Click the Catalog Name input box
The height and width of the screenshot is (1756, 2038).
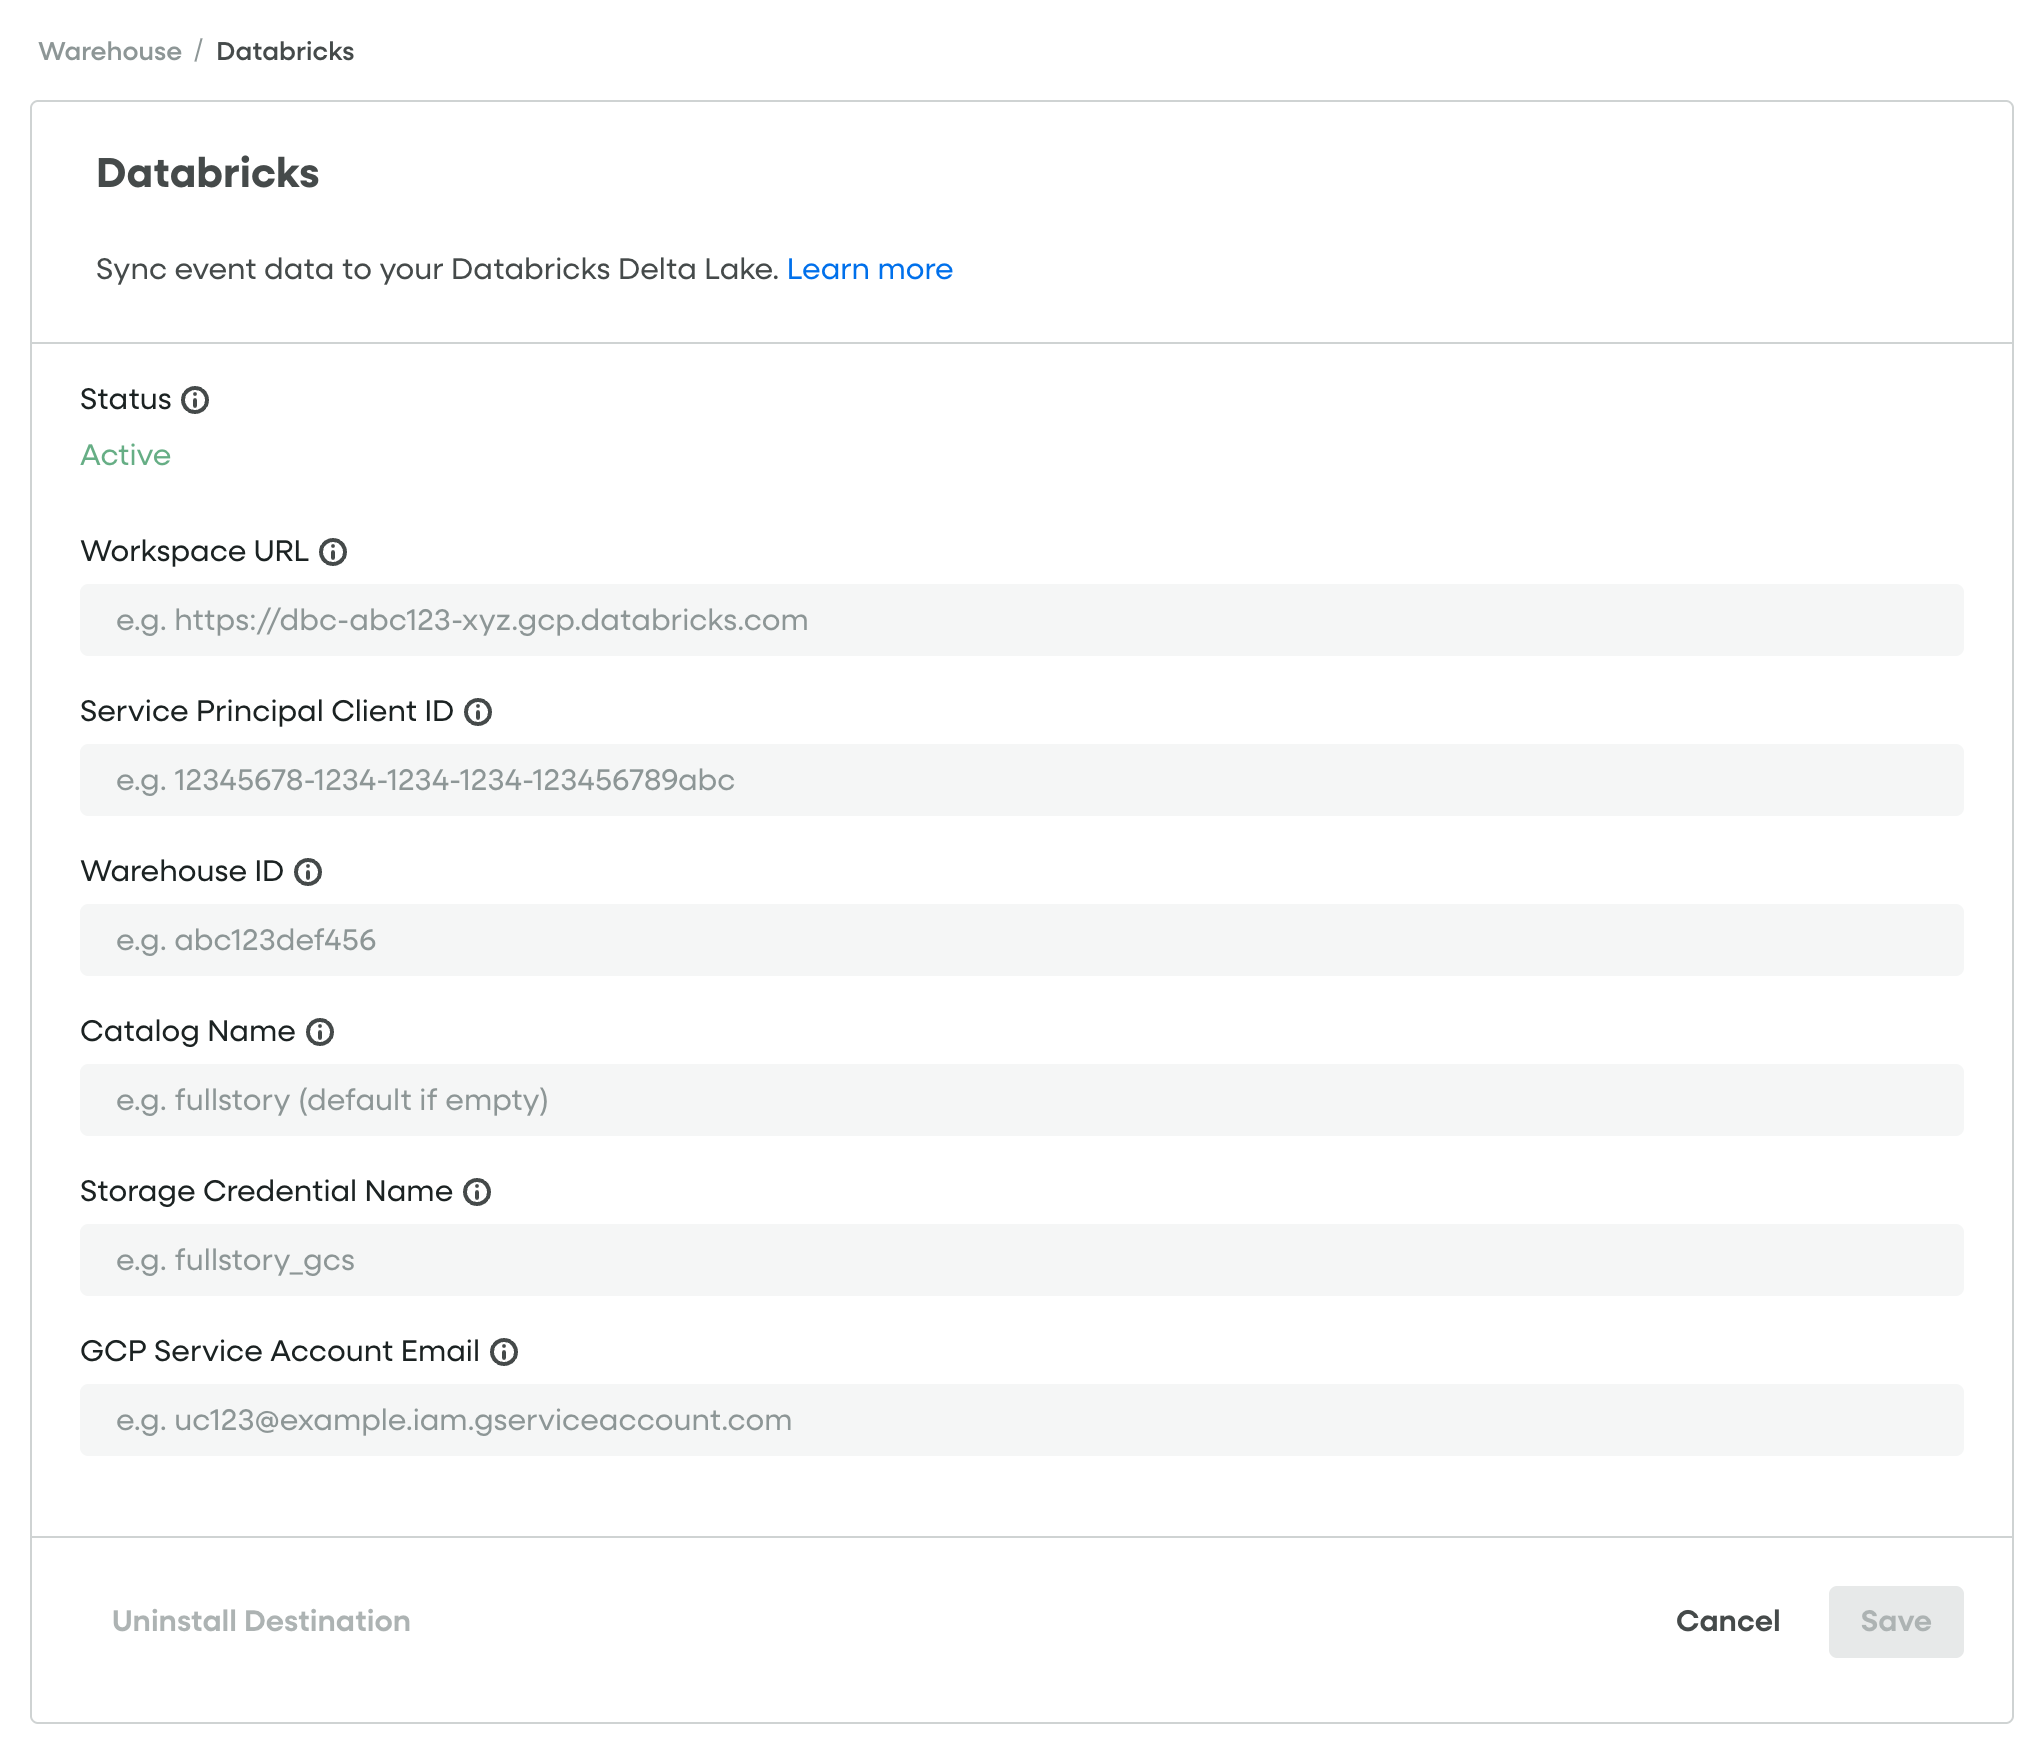pos(1021,1100)
